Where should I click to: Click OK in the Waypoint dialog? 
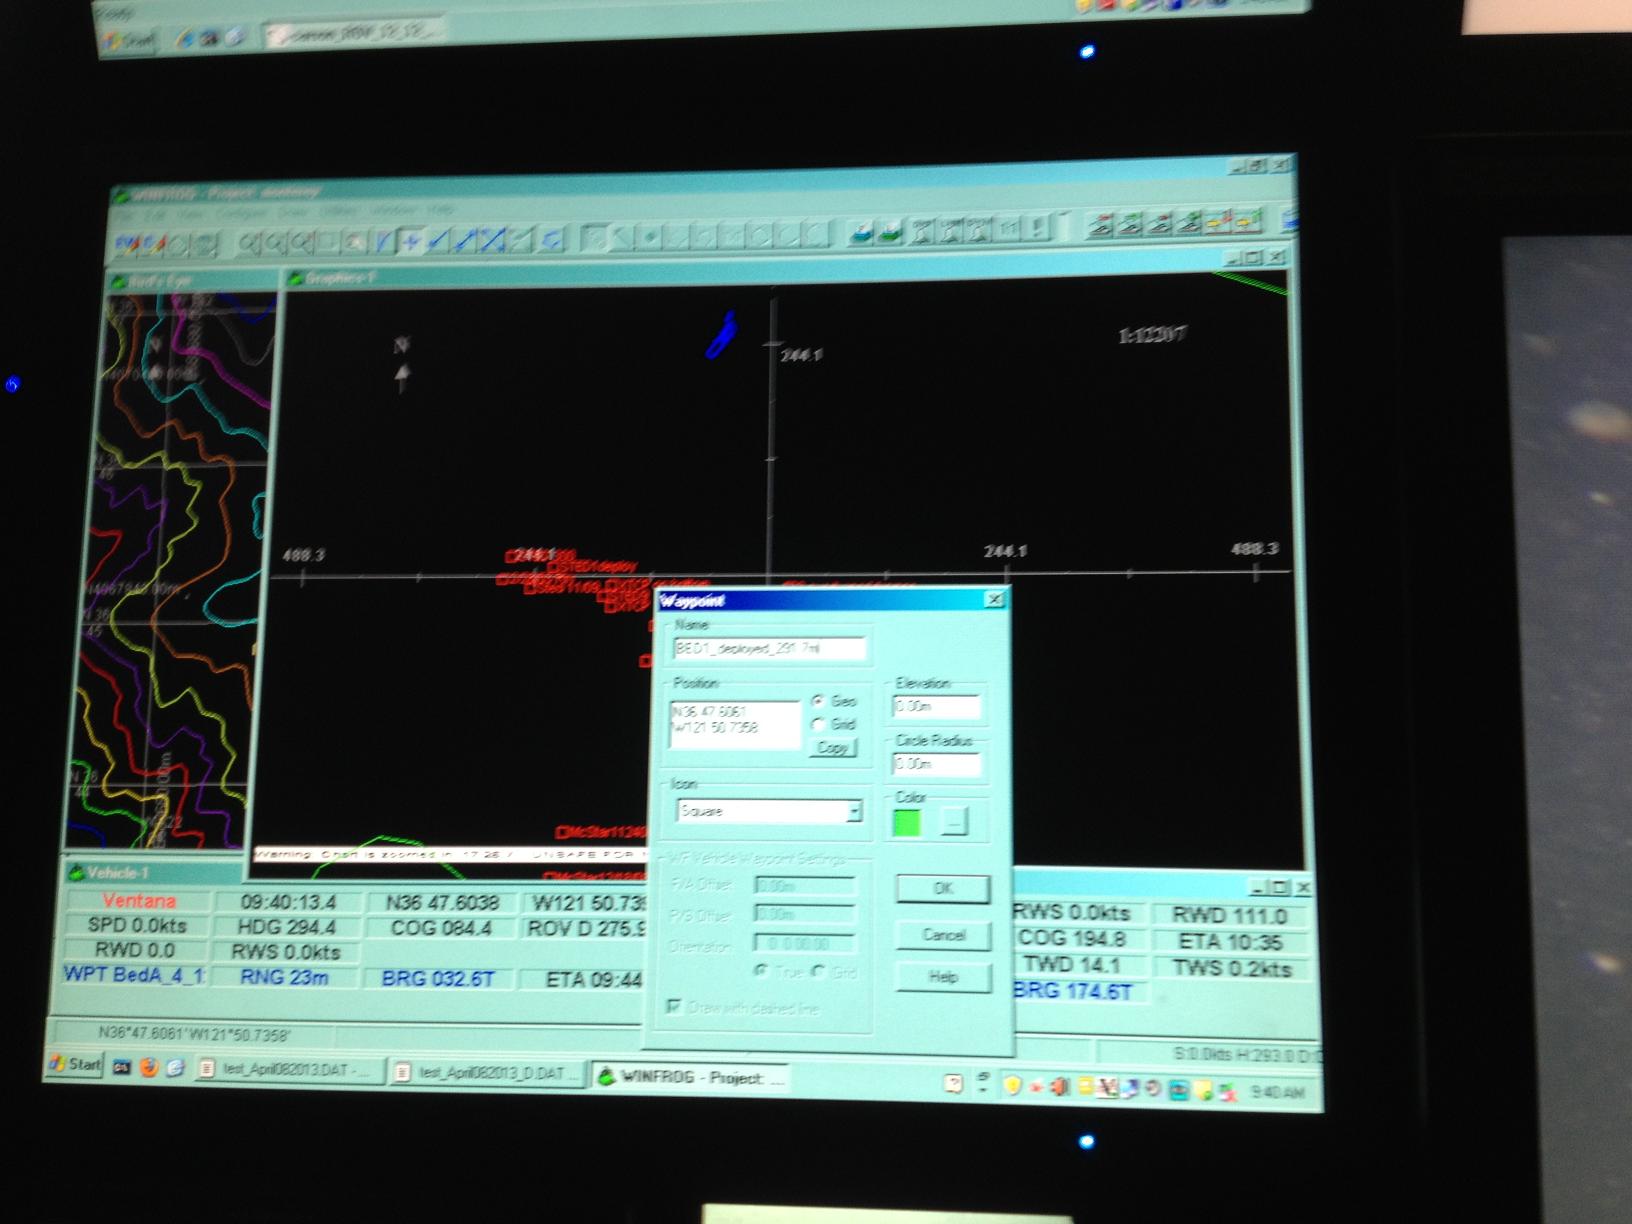point(942,888)
